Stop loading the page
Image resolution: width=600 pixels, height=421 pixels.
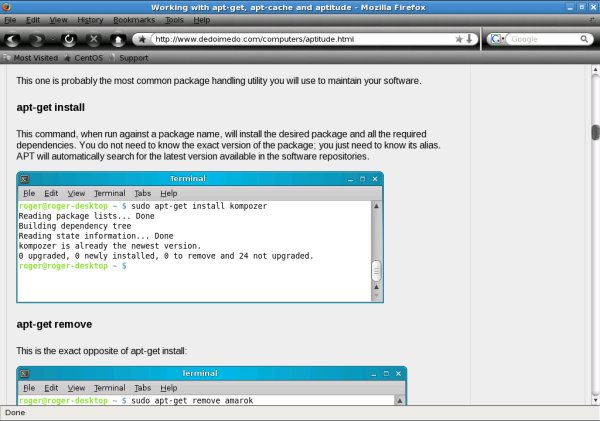click(93, 39)
